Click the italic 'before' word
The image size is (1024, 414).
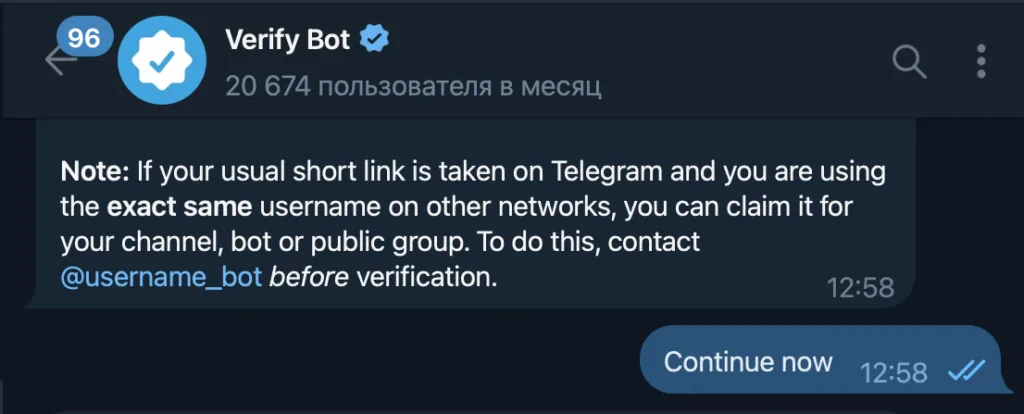[x=309, y=277]
